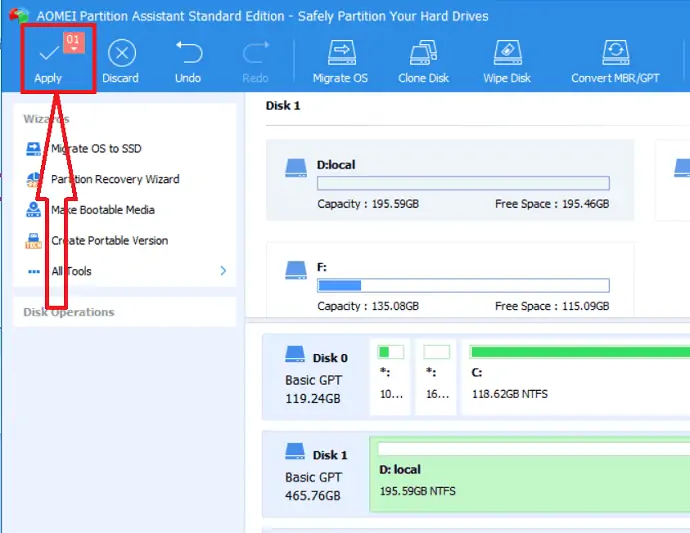Screen dimensions: 690x533
Task: Select C: 118.62GB NTFS partition
Action: click(x=576, y=377)
